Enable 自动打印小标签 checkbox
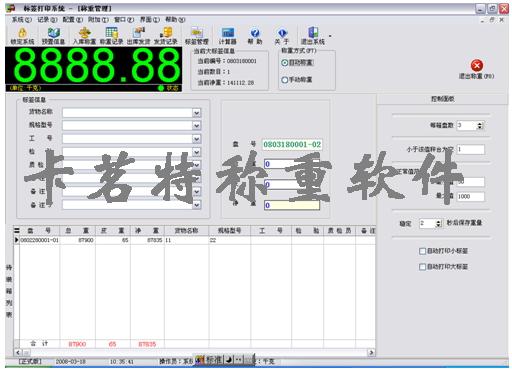The height and width of the screenshot is (369, 512). click(x=422, y=251)
